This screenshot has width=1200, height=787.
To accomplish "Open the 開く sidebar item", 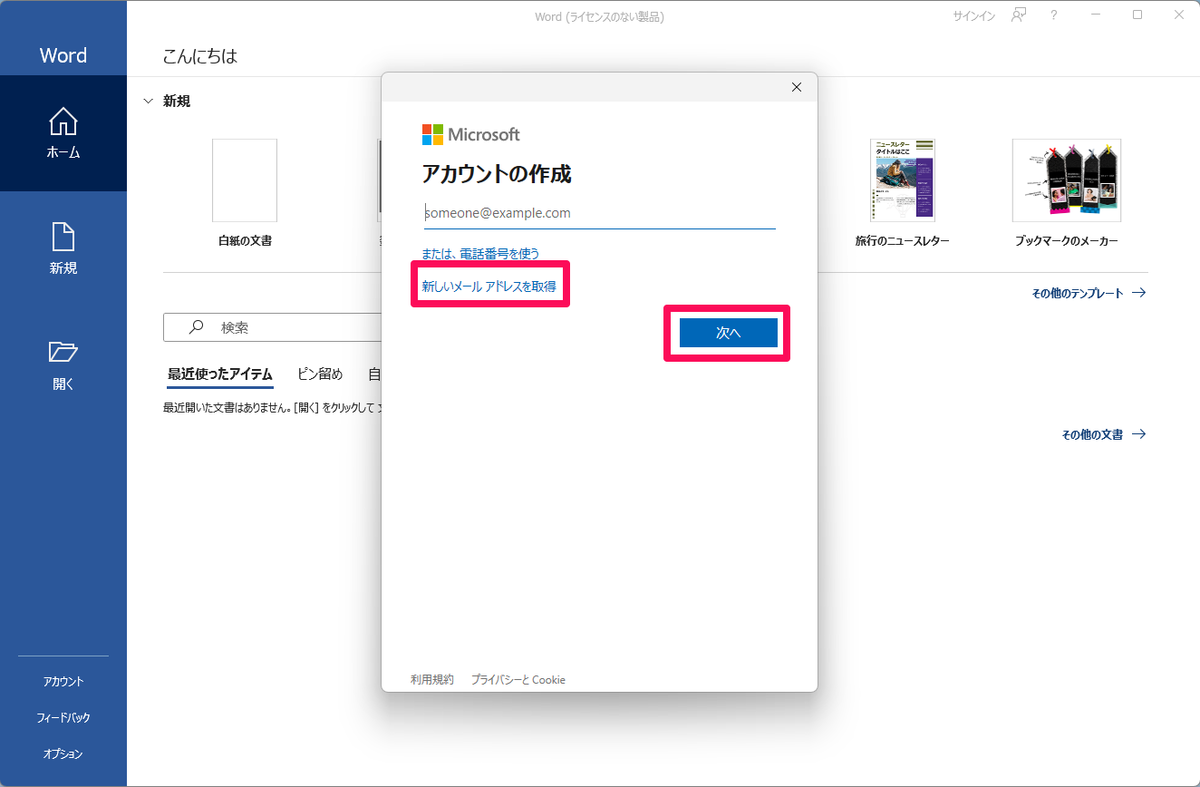I will click(63, 365).
